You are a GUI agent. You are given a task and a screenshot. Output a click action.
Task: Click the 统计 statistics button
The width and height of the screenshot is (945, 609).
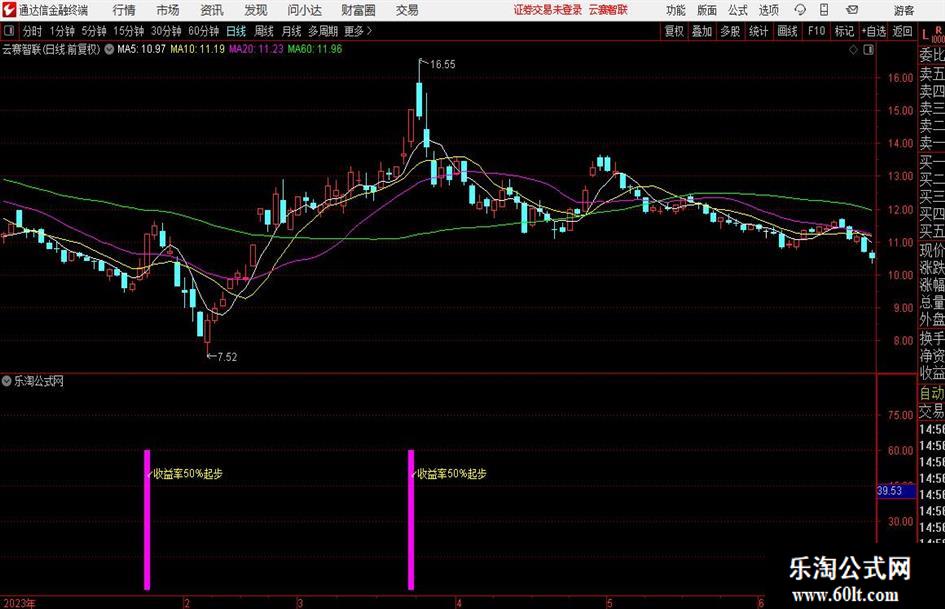pyautogui.click(x=758, y=31)
